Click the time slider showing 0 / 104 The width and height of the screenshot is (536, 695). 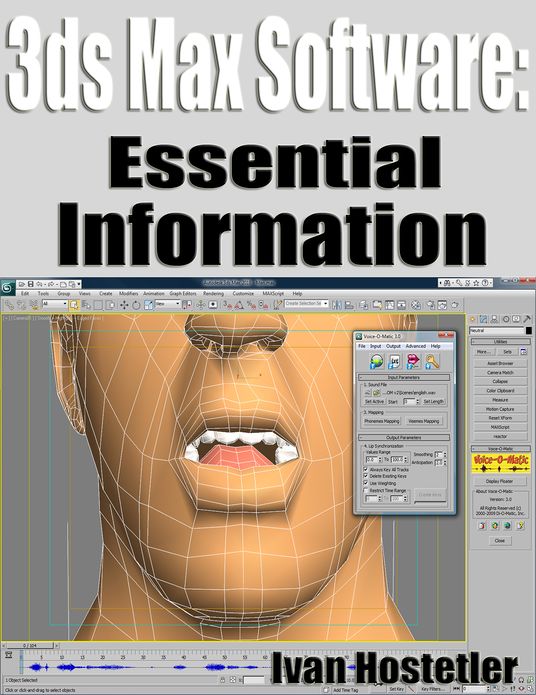[x=30, y=646]
